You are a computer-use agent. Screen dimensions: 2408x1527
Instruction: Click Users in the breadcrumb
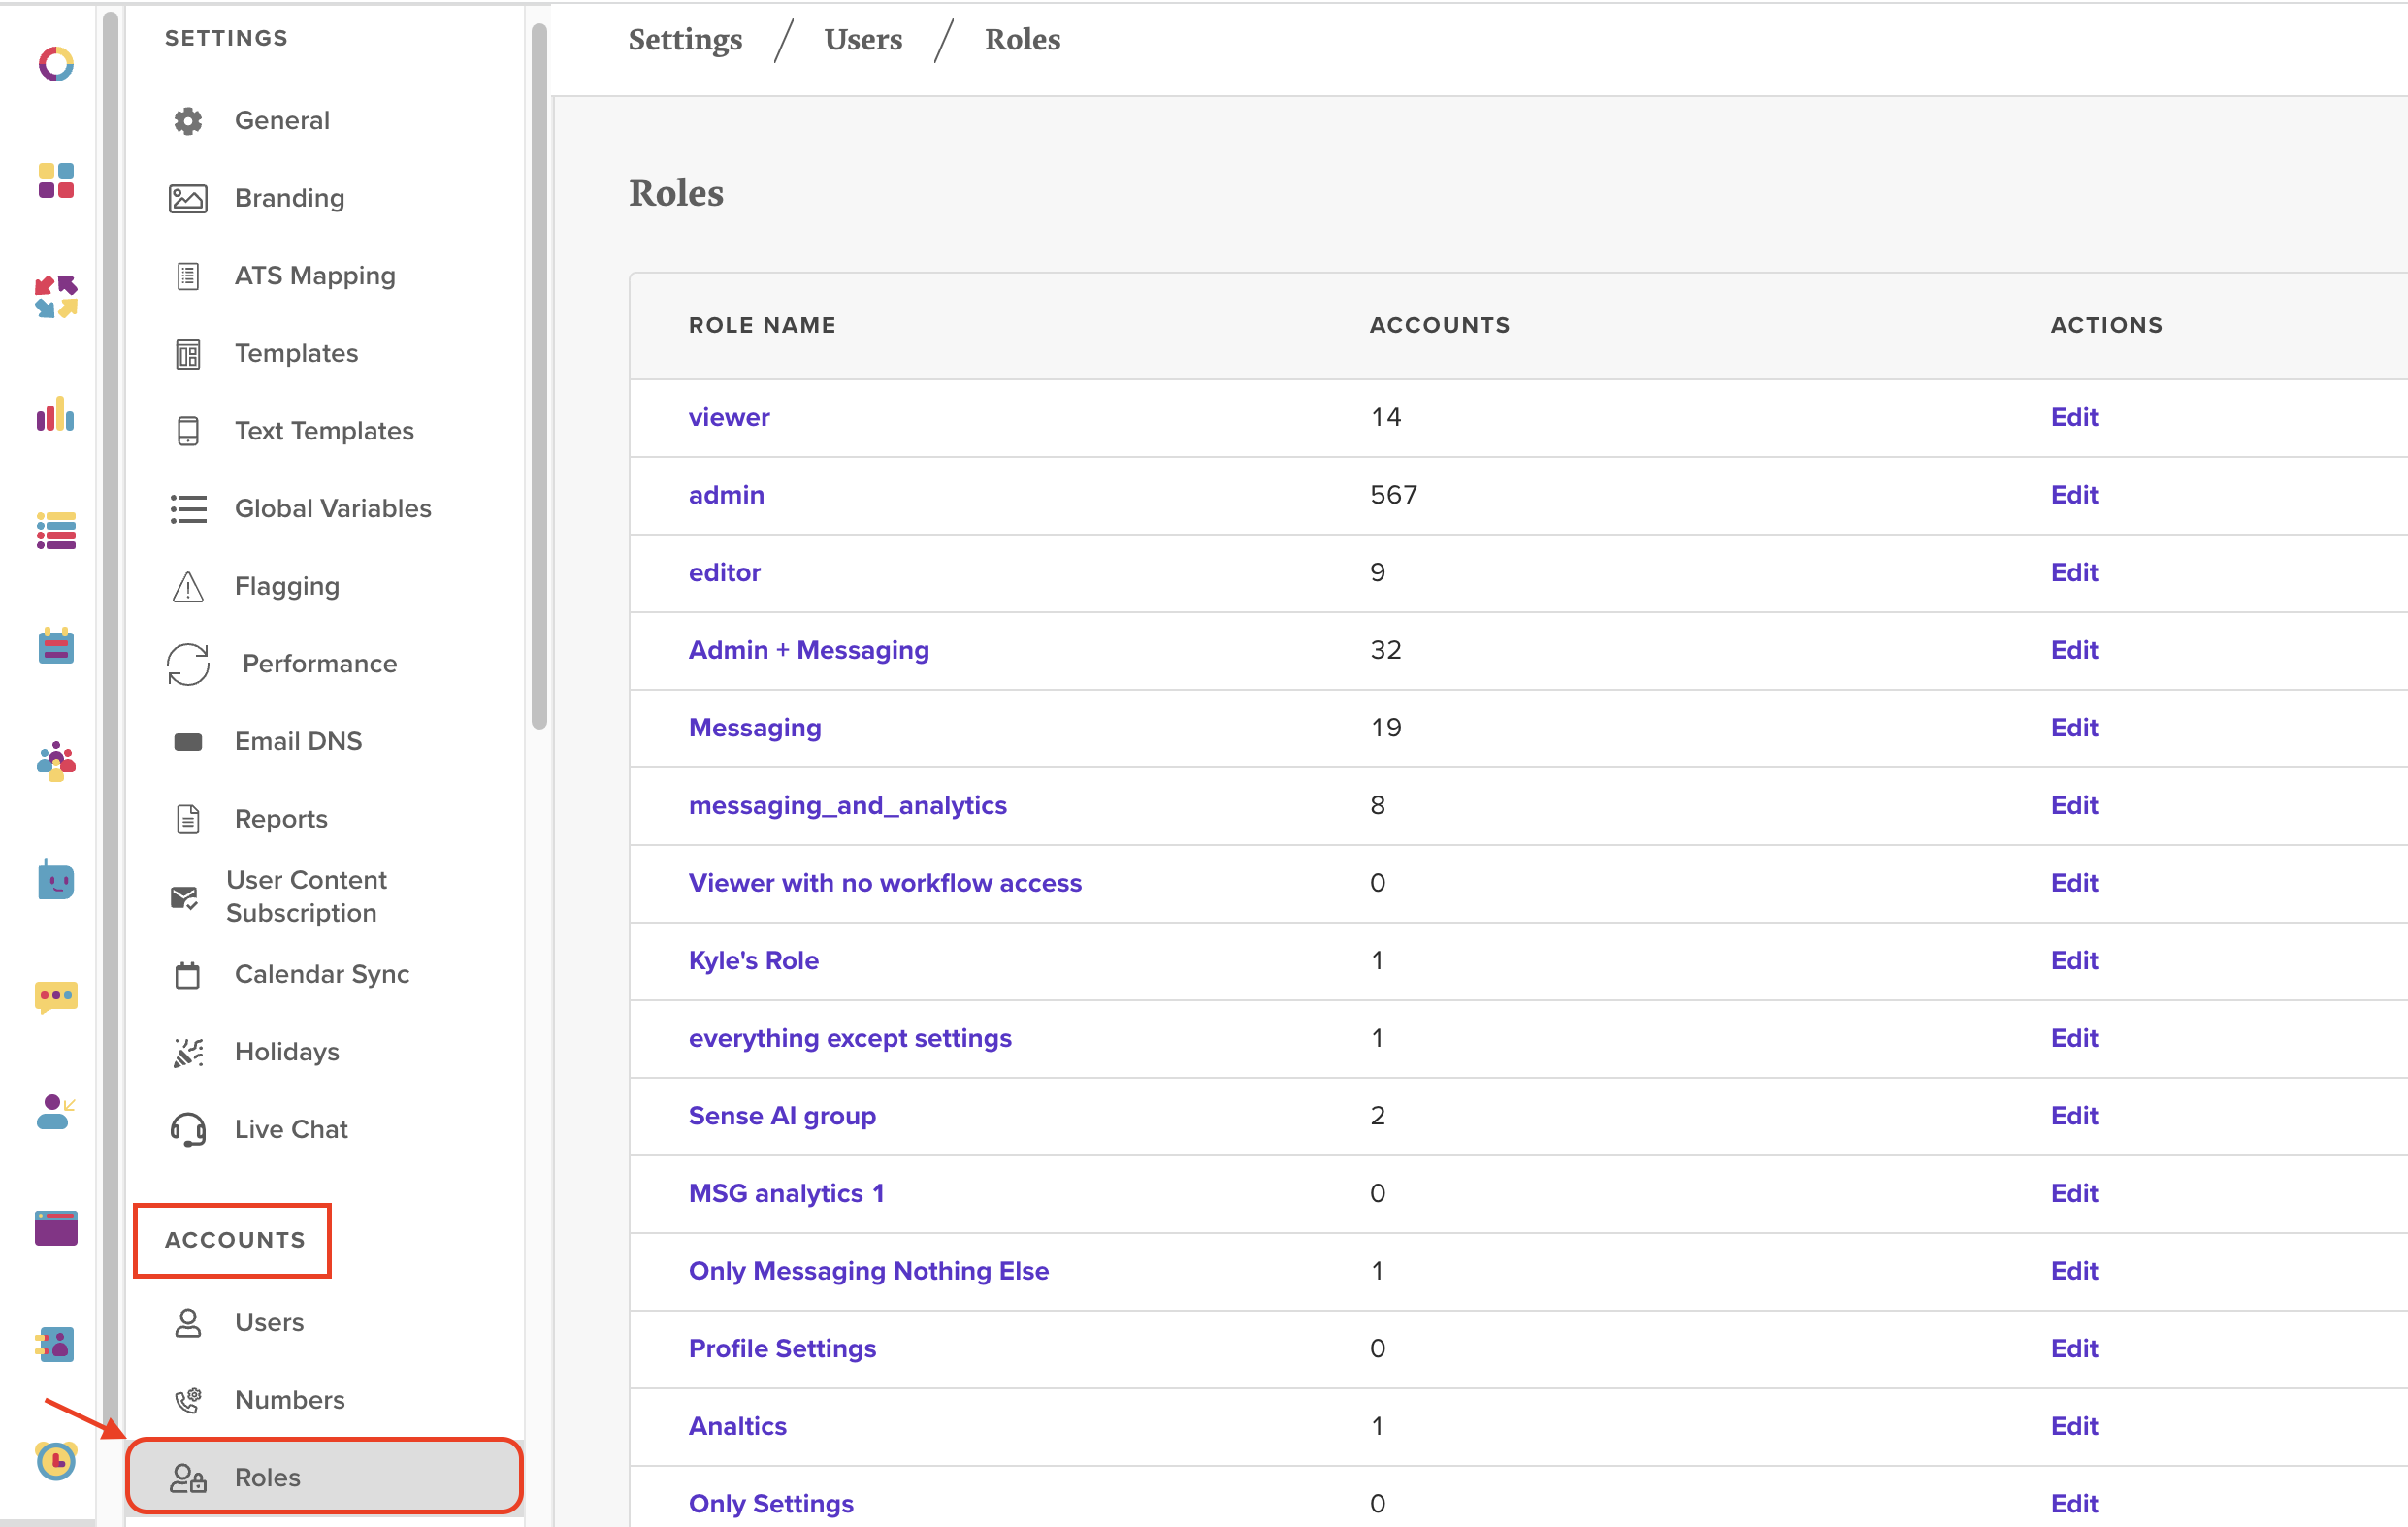(862, 39)
